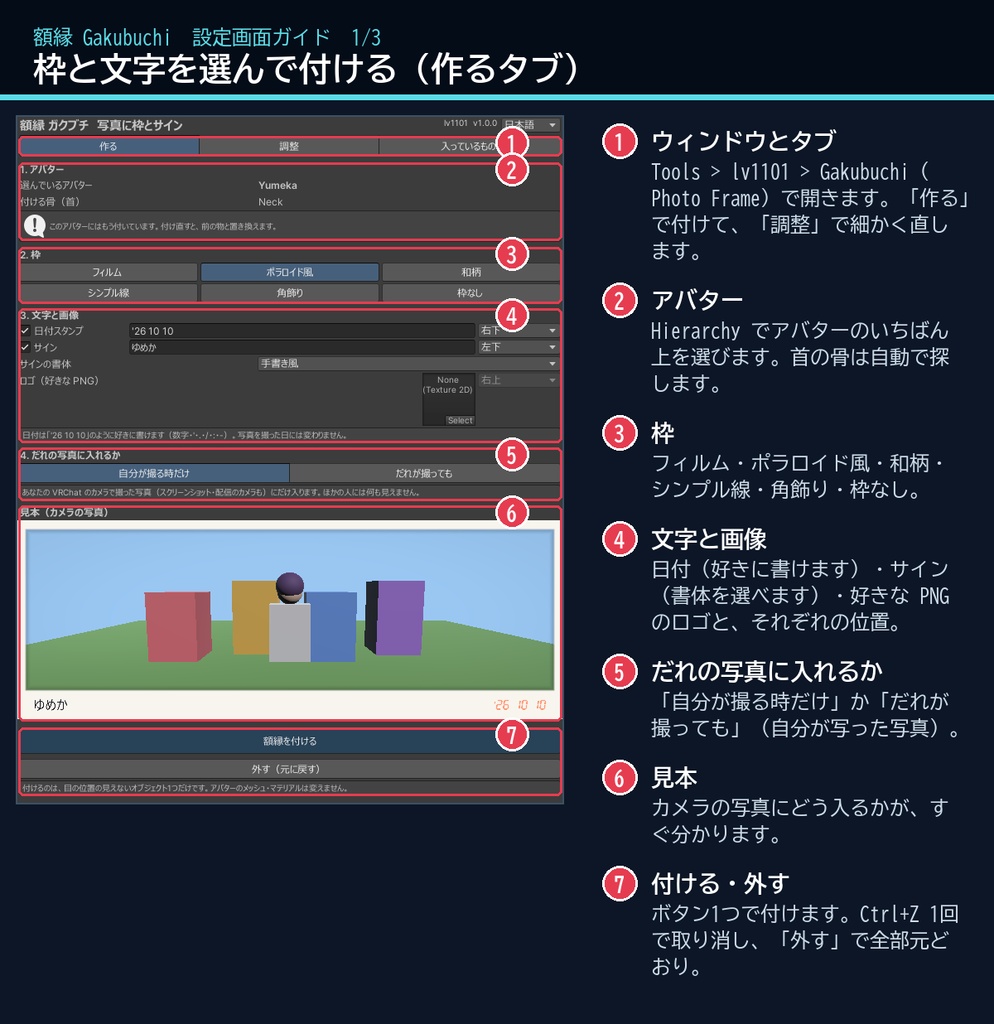Image resolution: width=994 pixels, height=1024 pixels.
Task: Click the orange date stamp in the preview
Action: pyautogui.click(x=520, y=705)
